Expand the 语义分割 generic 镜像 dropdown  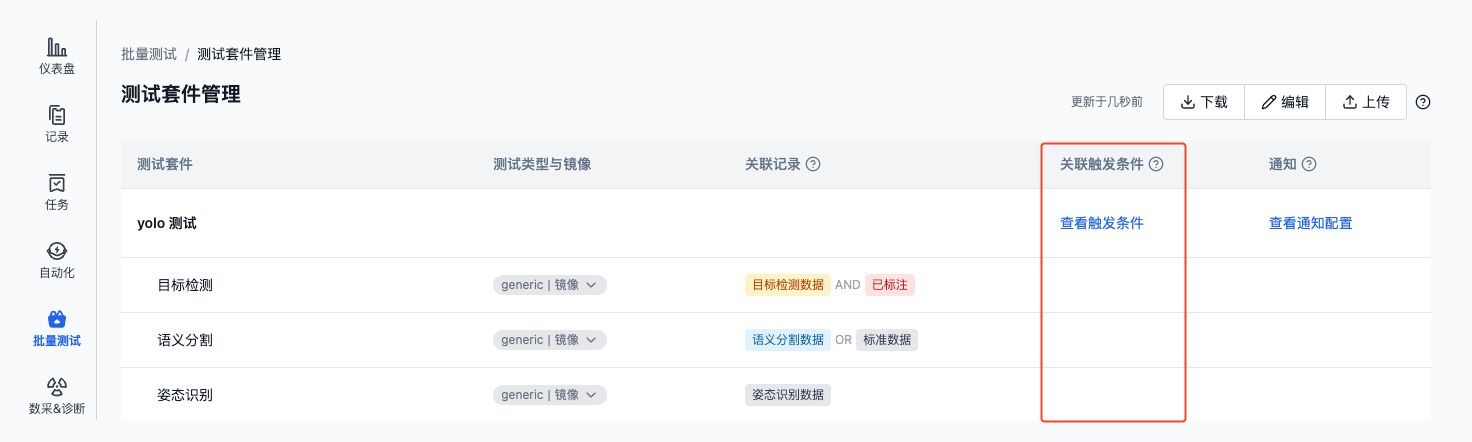click(550, 340)
